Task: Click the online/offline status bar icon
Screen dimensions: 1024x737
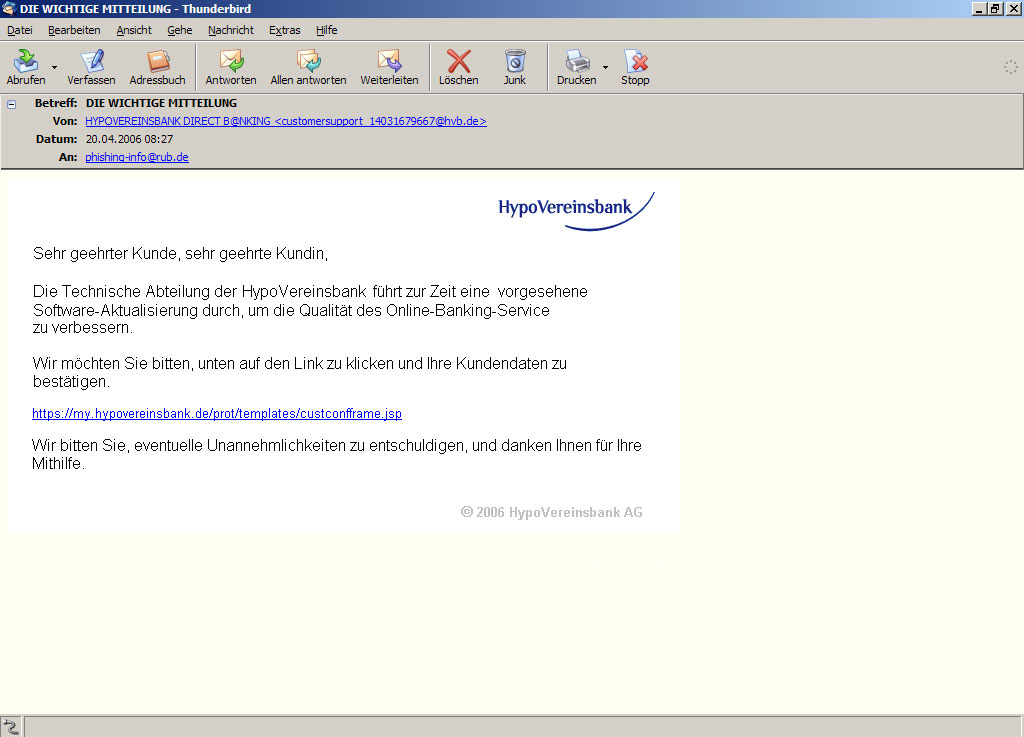Action: (x=11, y=726)
